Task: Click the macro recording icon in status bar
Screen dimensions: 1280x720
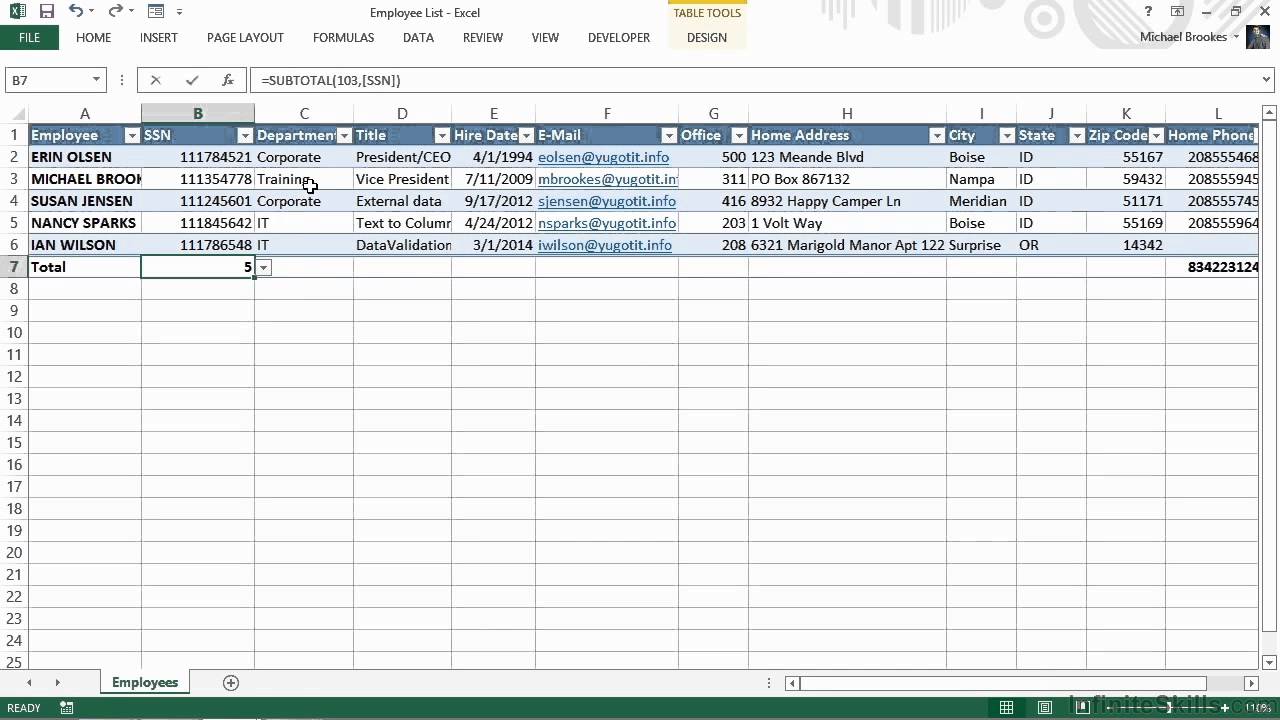Action: tap(66, 708)
